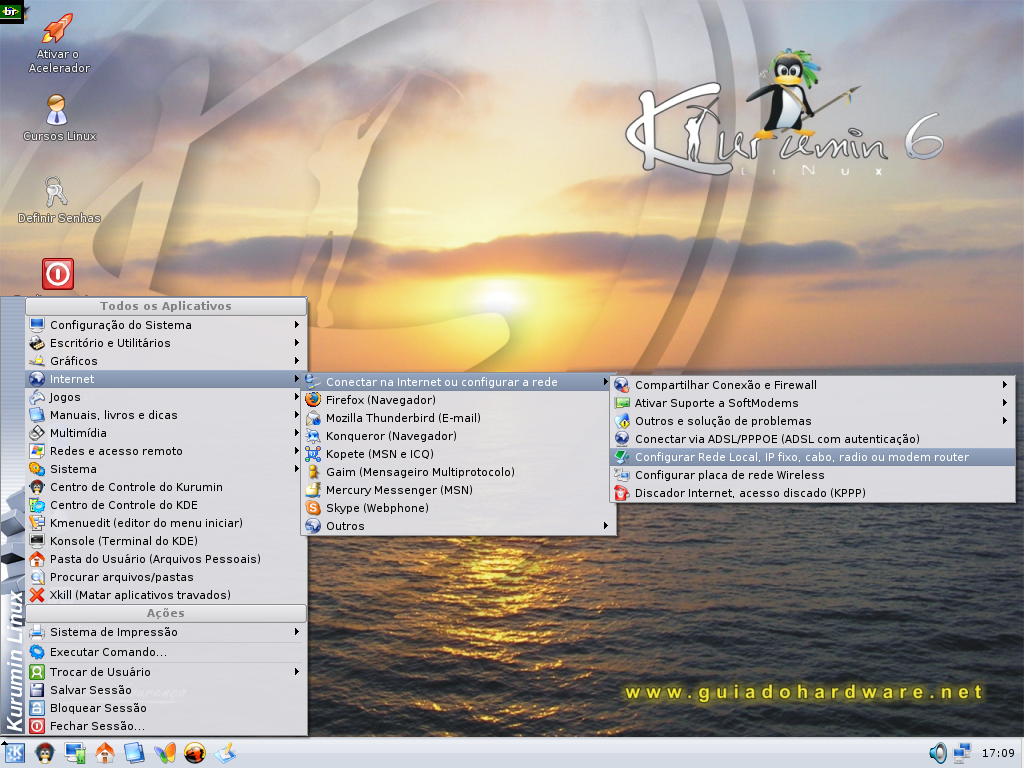Click the 'br' keyboard layout indicator
The width and height of the screenshot is (1024, 768).
click(11, 11)
